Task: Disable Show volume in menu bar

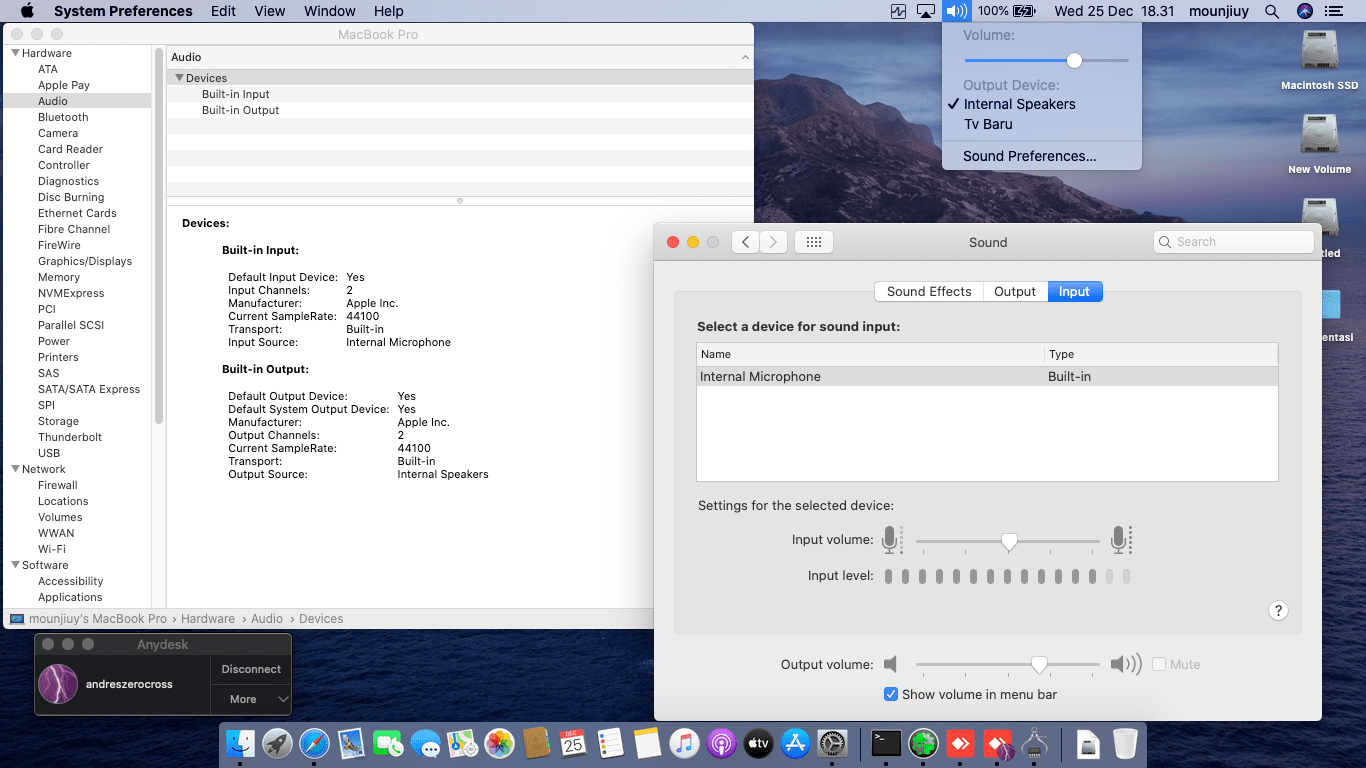Action: 891,694
